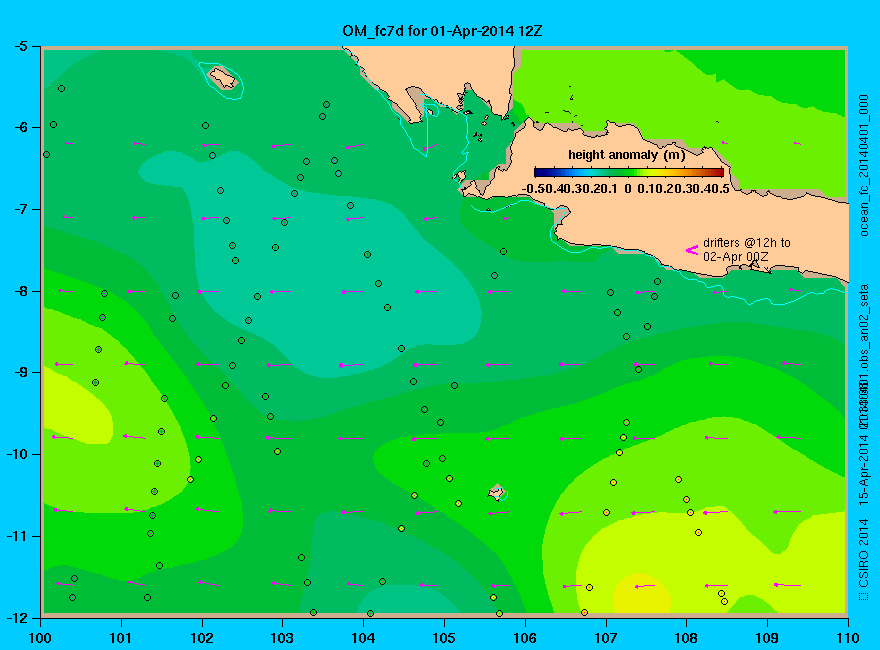Image resolution: width=880 pixels, height=650 pixels.
Task: Click latitude label "-6" on the y-axis
Action: point(20,127)
